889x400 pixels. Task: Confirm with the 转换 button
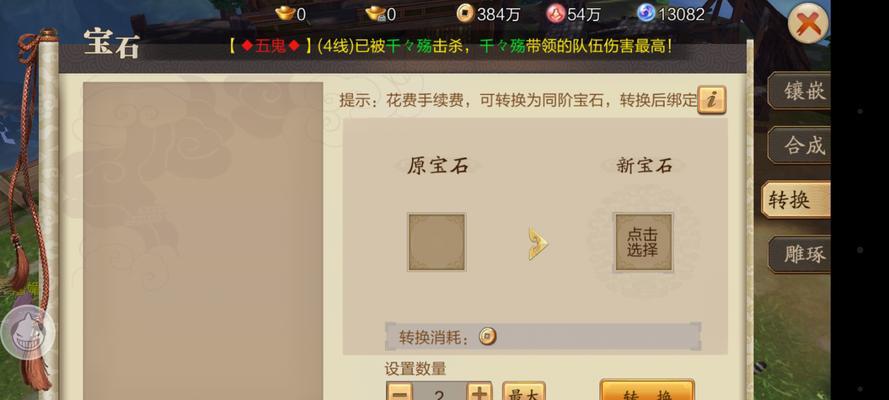(x=647, y=391)
